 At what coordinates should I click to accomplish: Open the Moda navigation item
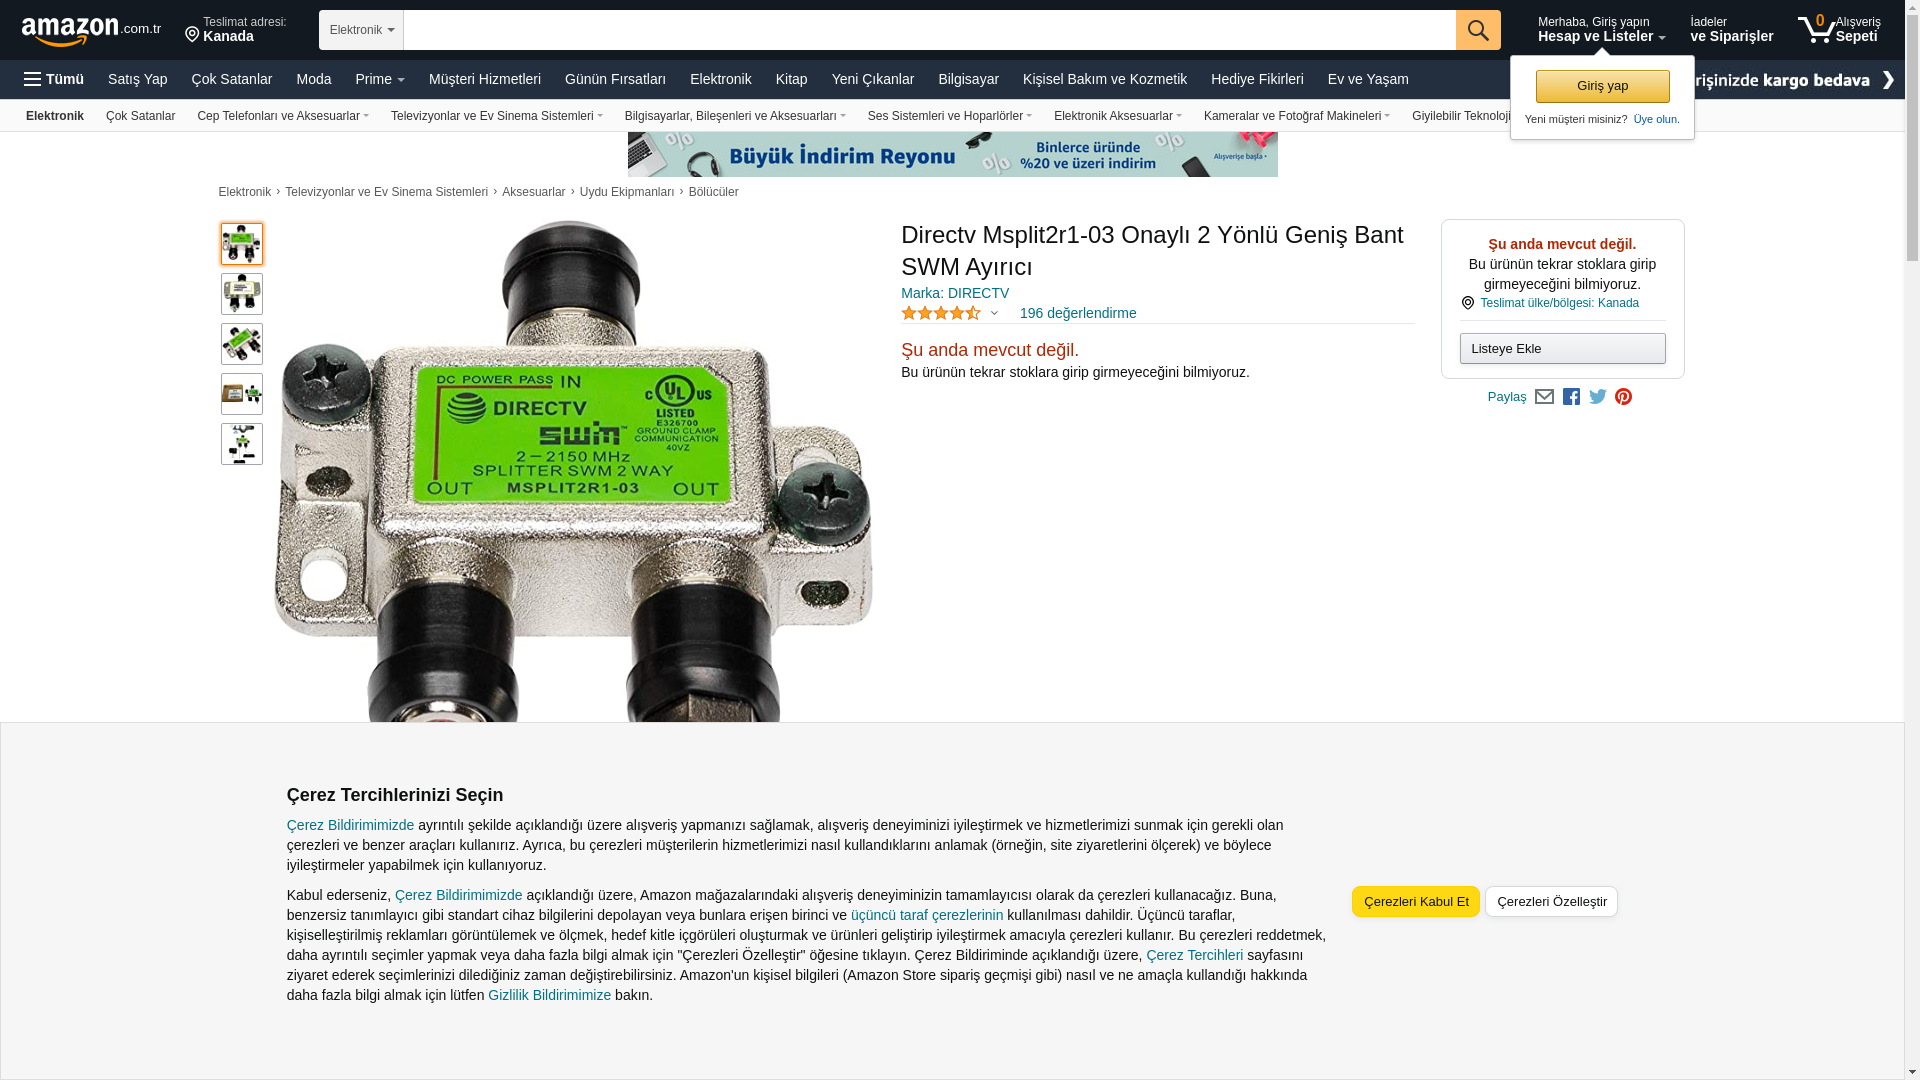(x=313, y=79)
